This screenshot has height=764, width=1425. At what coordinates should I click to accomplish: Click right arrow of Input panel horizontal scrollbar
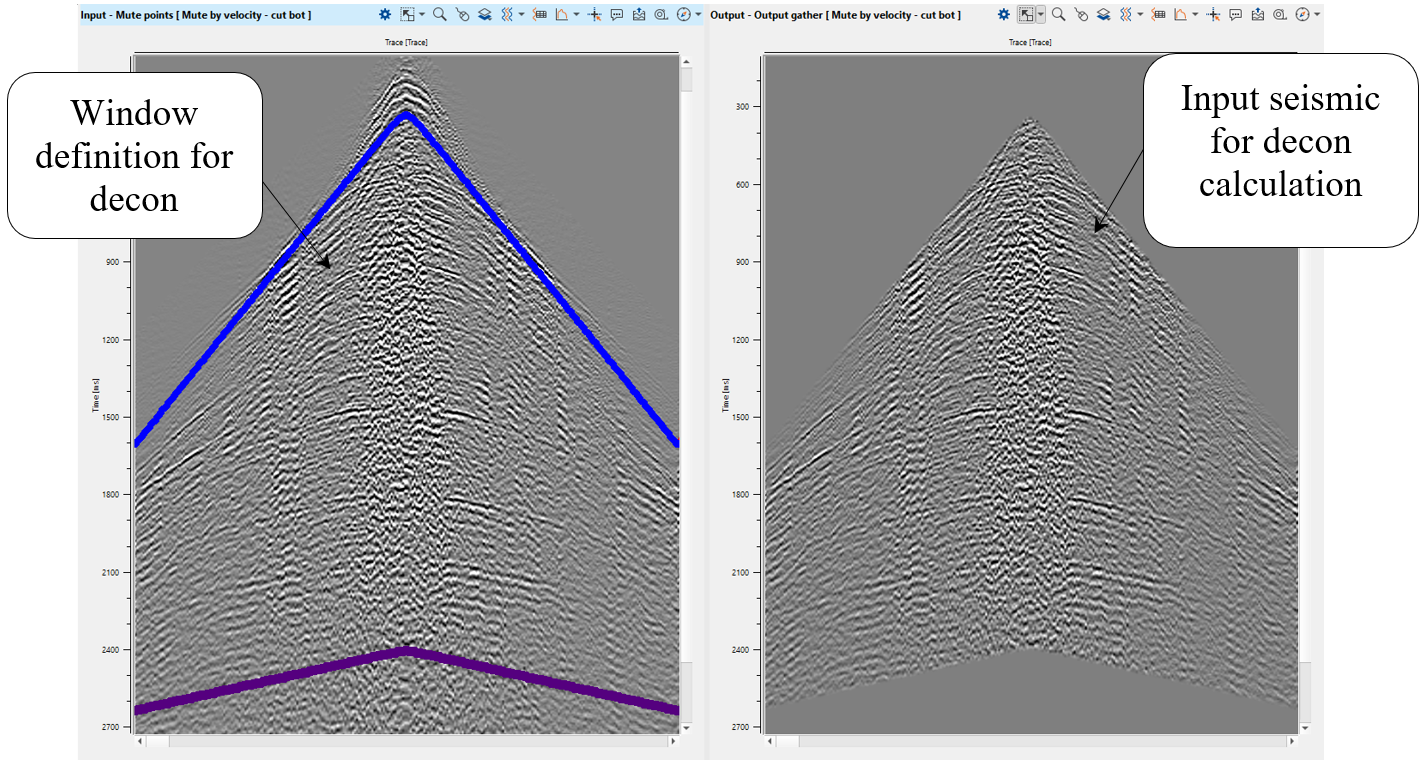(672, 742)
